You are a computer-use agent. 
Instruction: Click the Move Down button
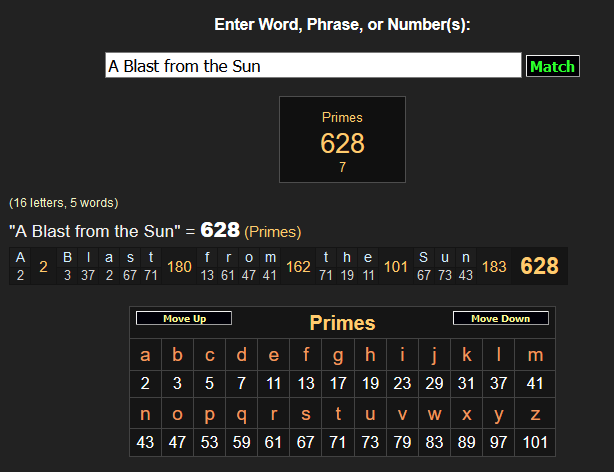point(500,319)
